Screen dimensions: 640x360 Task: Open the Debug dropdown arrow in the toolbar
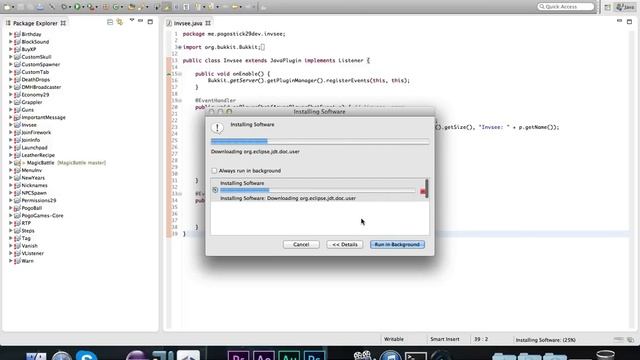pos(70,7)
